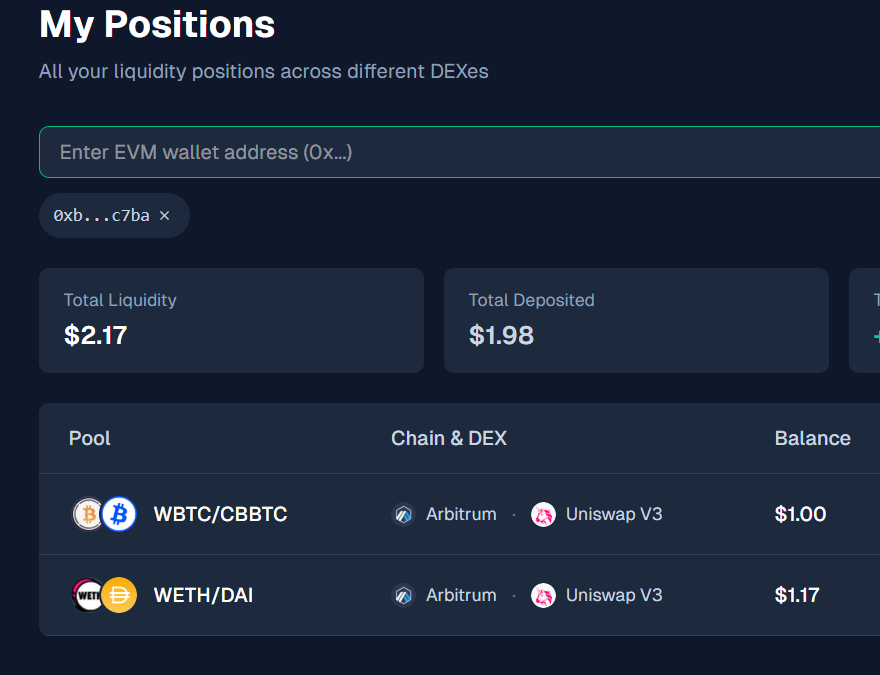Sort by the Chain & DEX column
The width and height of the screenshot is (880, 675).
[449, 438]
